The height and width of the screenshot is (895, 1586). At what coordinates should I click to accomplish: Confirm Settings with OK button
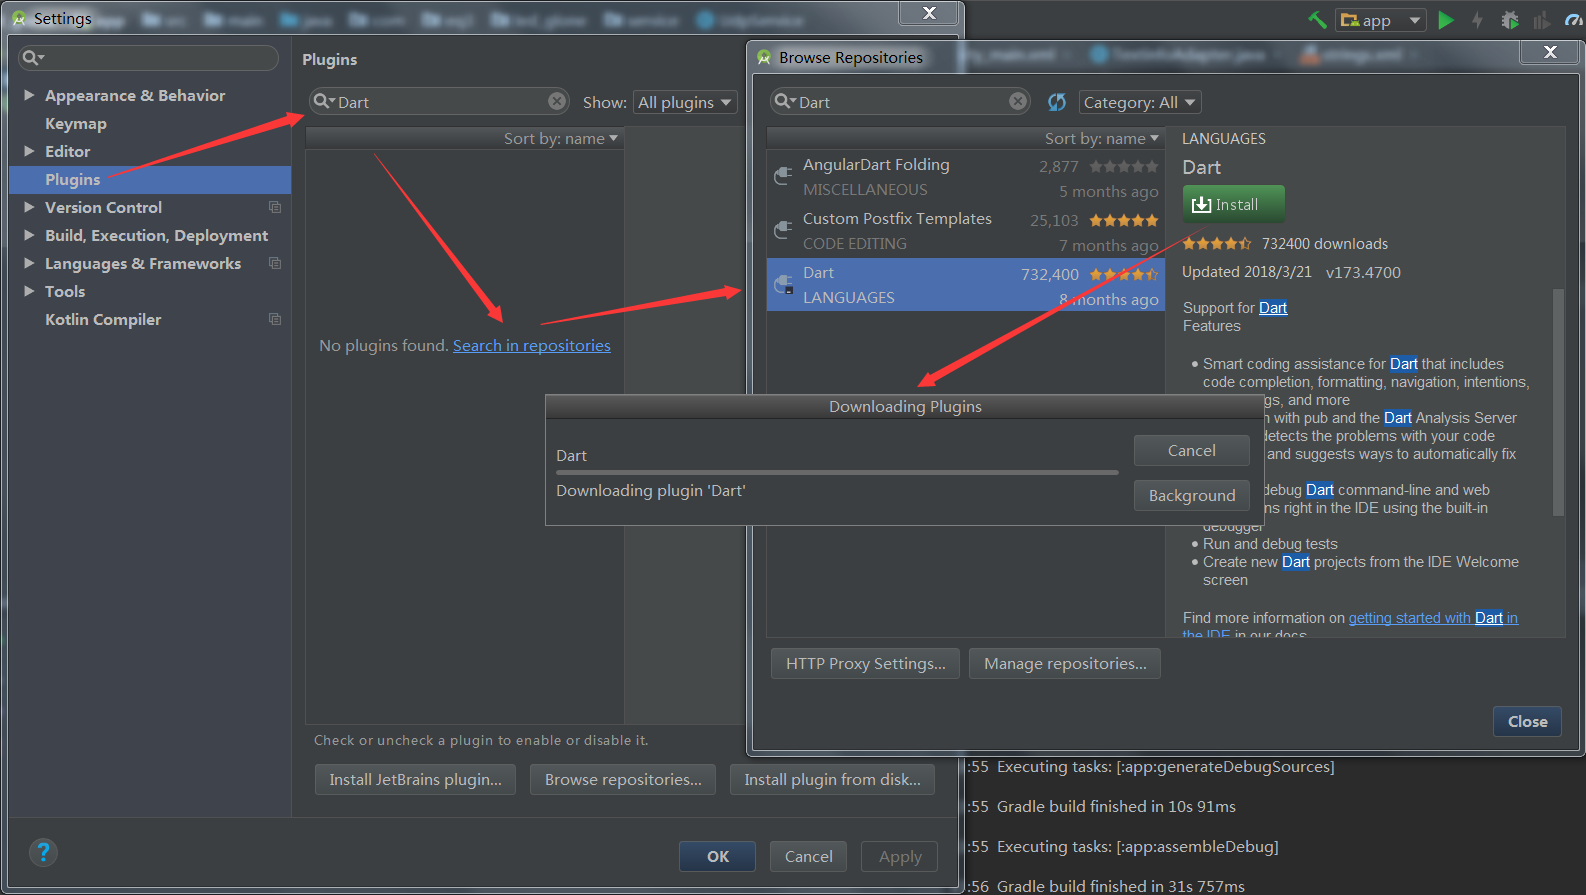[x=718, y=856]
